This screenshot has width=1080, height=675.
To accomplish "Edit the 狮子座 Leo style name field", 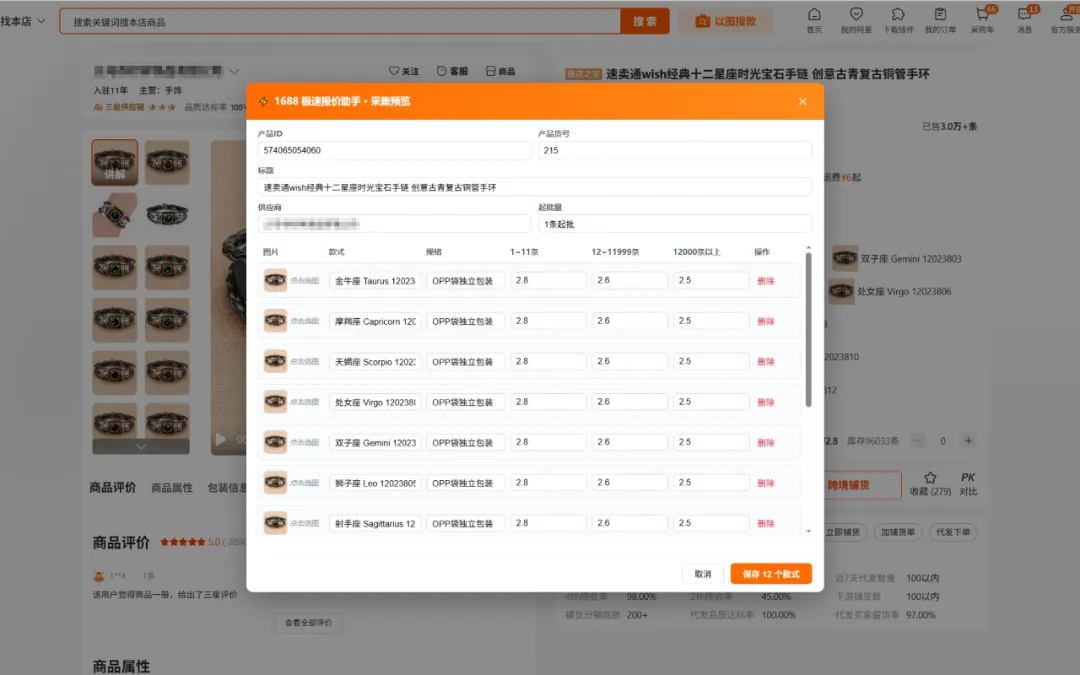I will 375,483.
